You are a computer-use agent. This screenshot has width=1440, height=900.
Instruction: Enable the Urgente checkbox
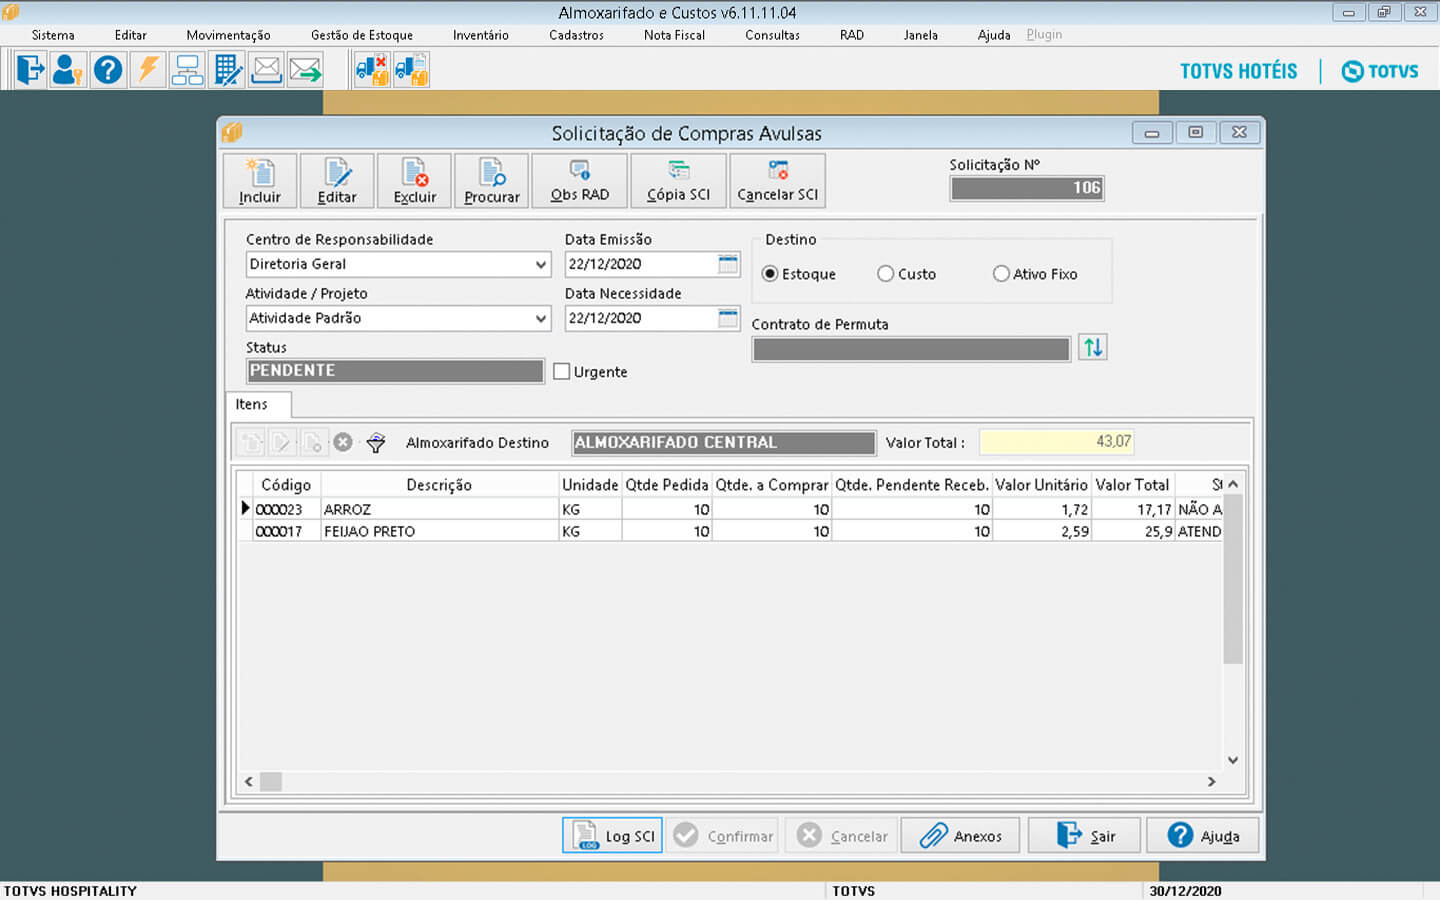[562, 372]
